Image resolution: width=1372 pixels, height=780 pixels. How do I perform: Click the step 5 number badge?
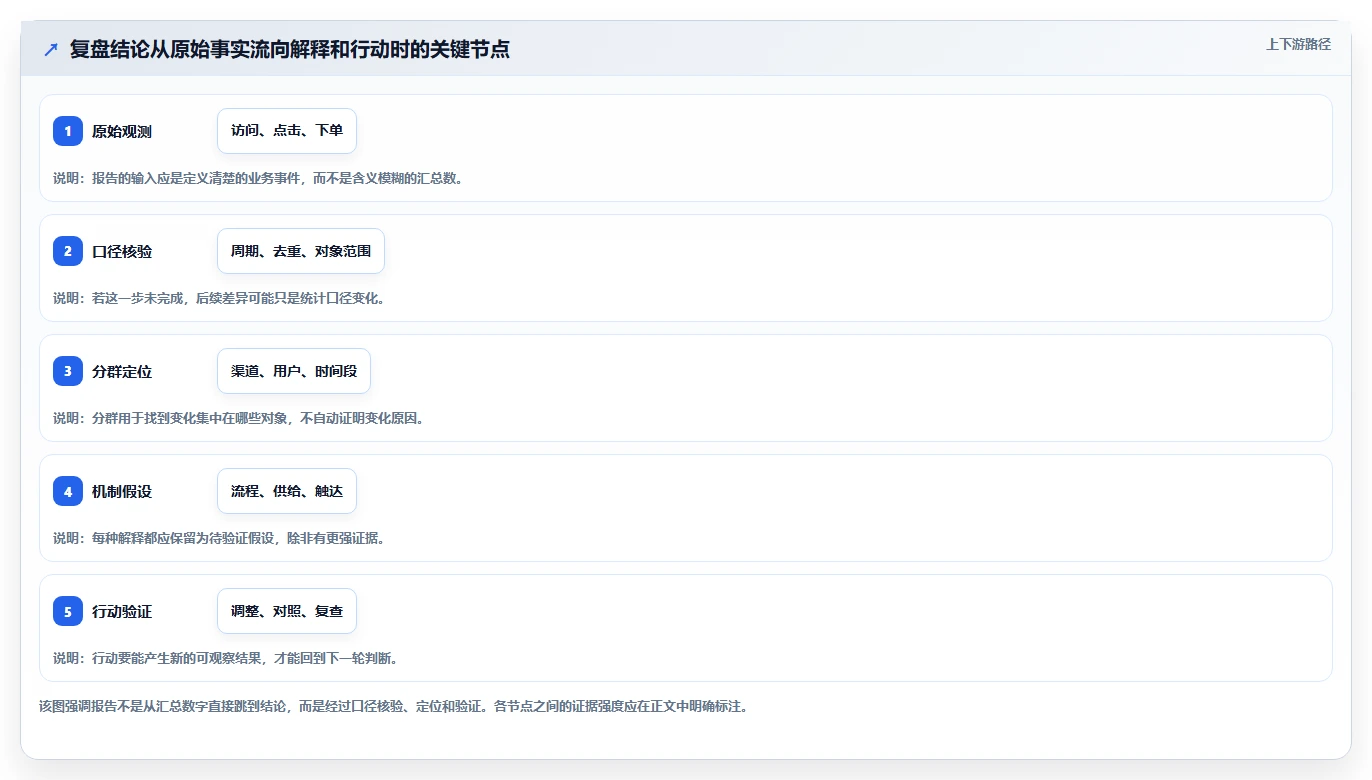tap(68, 611)
